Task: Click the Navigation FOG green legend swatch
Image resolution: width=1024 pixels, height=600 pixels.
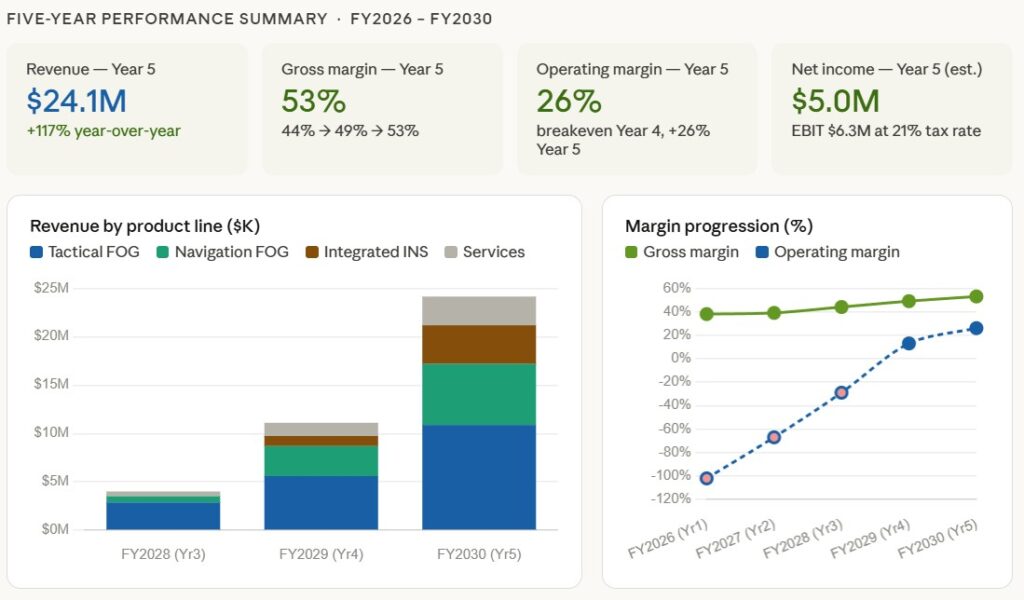Action: coord(163,252)
